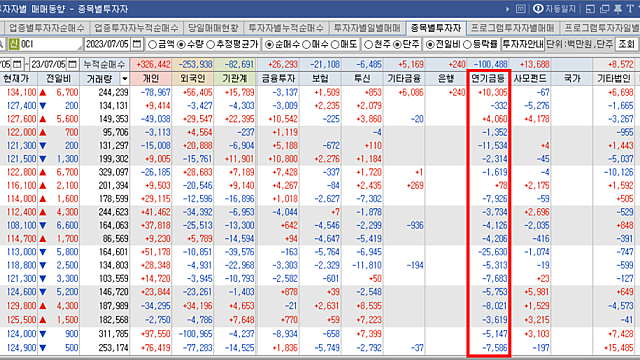This screenshot has height=360, width=640.
Task: Switch to the 업종별투자자순매수 tab
Action: click(47, 28)
